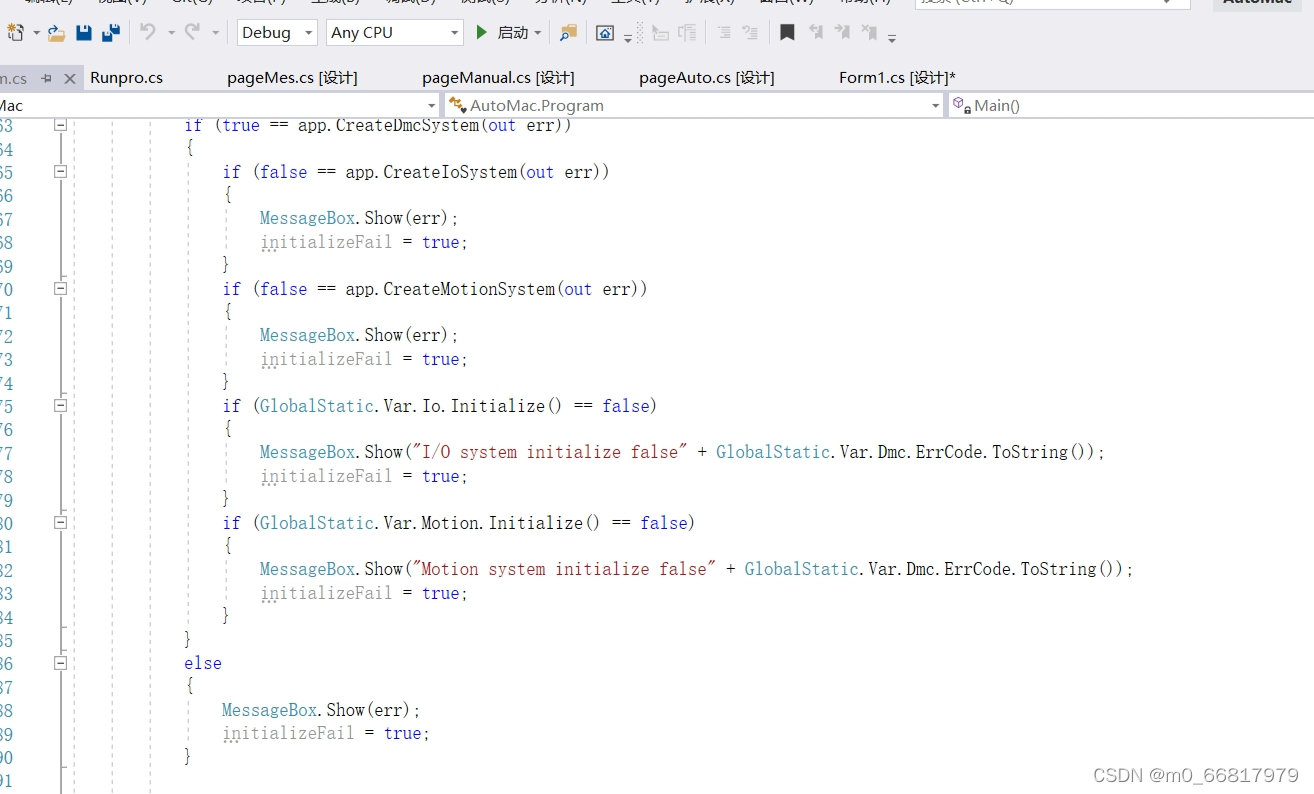Open the AutoMac.Program type navigation dropdown

coord(694,105)
